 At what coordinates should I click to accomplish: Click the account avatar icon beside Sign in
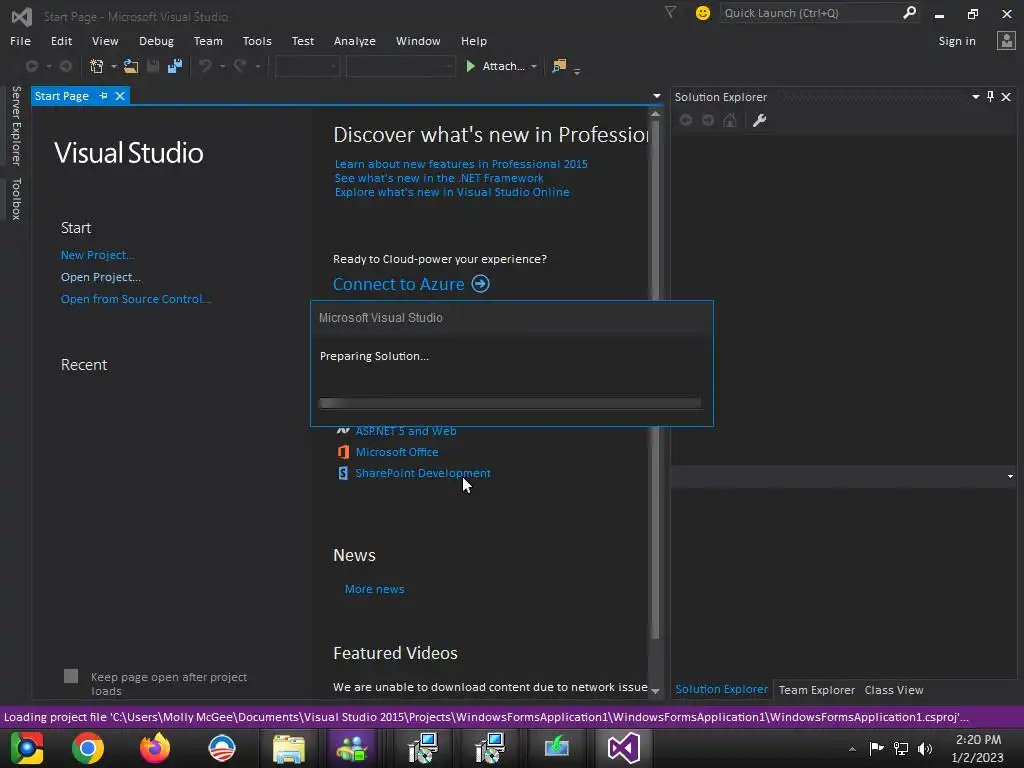pyautogui.click(x=1006, y=40)
